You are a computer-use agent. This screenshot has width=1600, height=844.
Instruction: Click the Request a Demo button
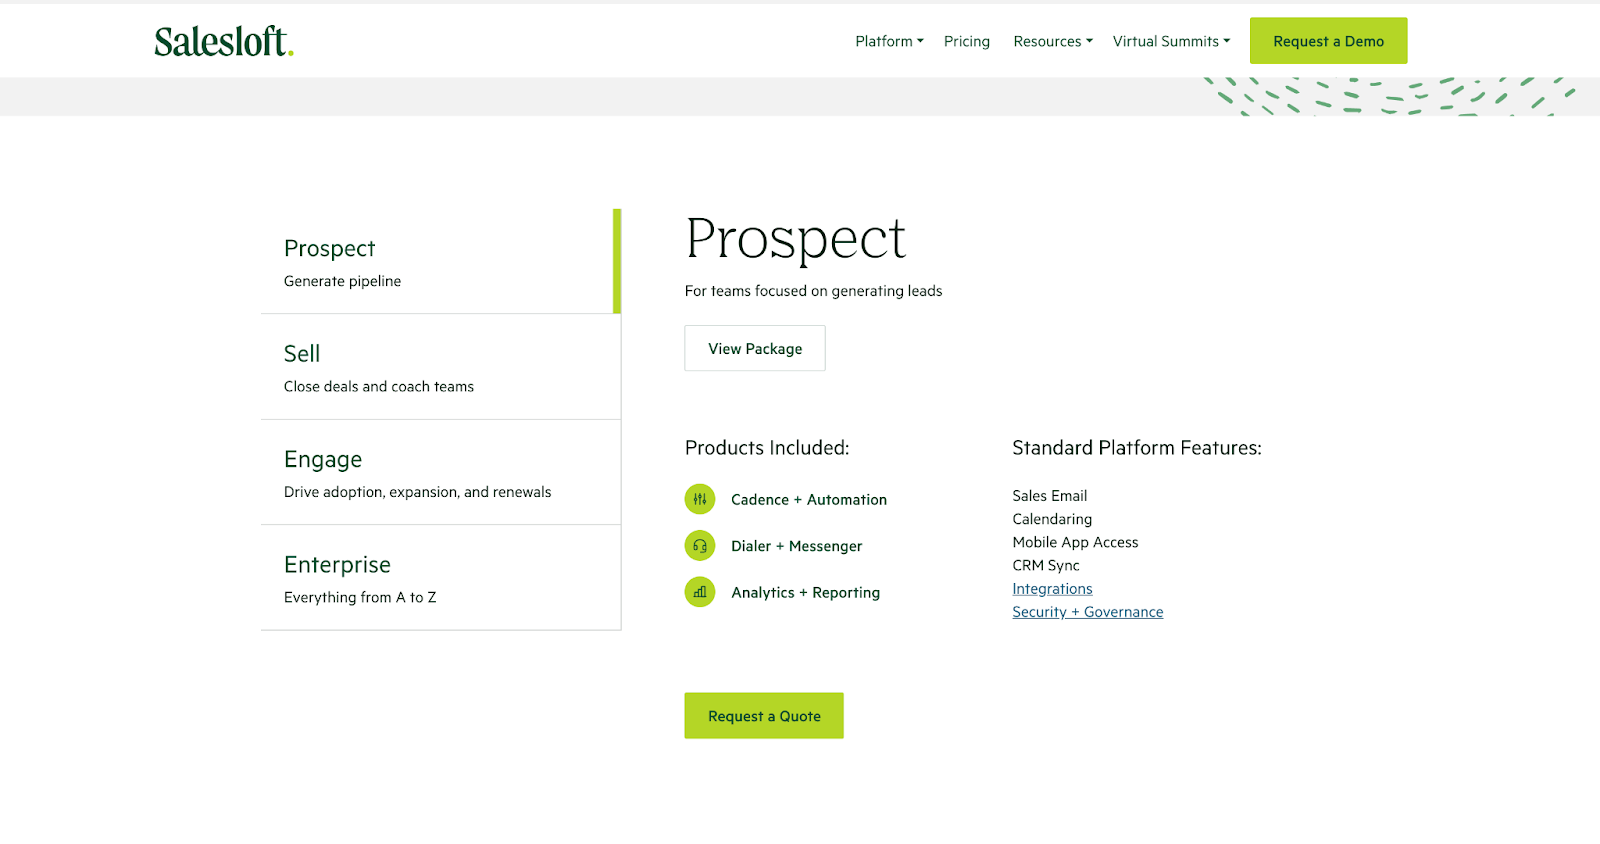tap(1328, 41)
